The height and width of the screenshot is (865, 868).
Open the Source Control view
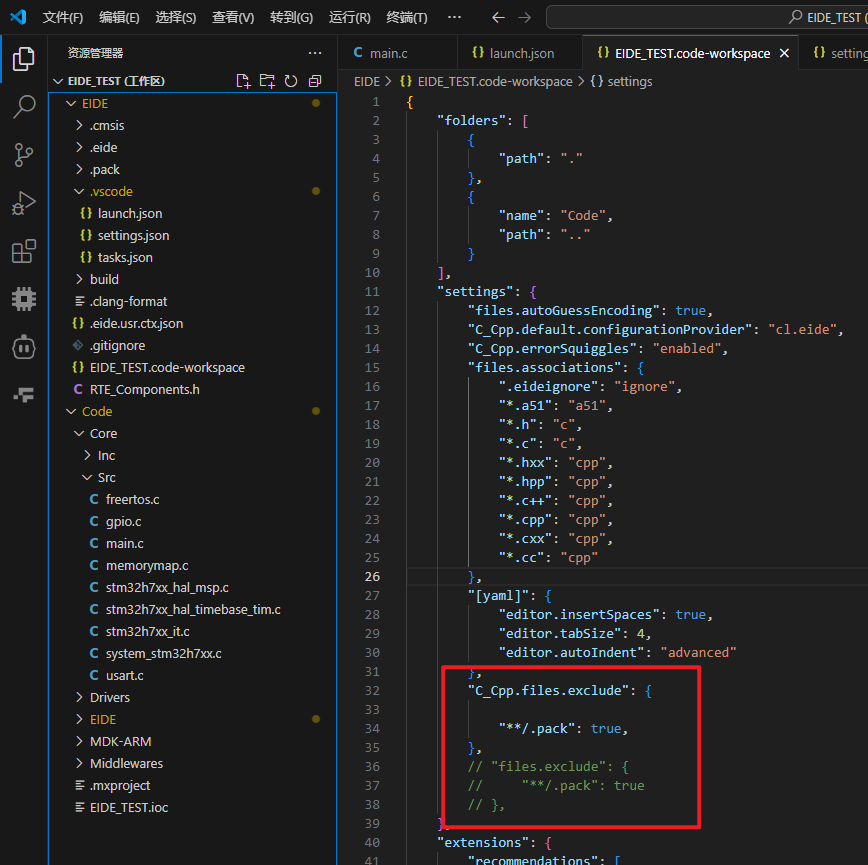[23, 155]
